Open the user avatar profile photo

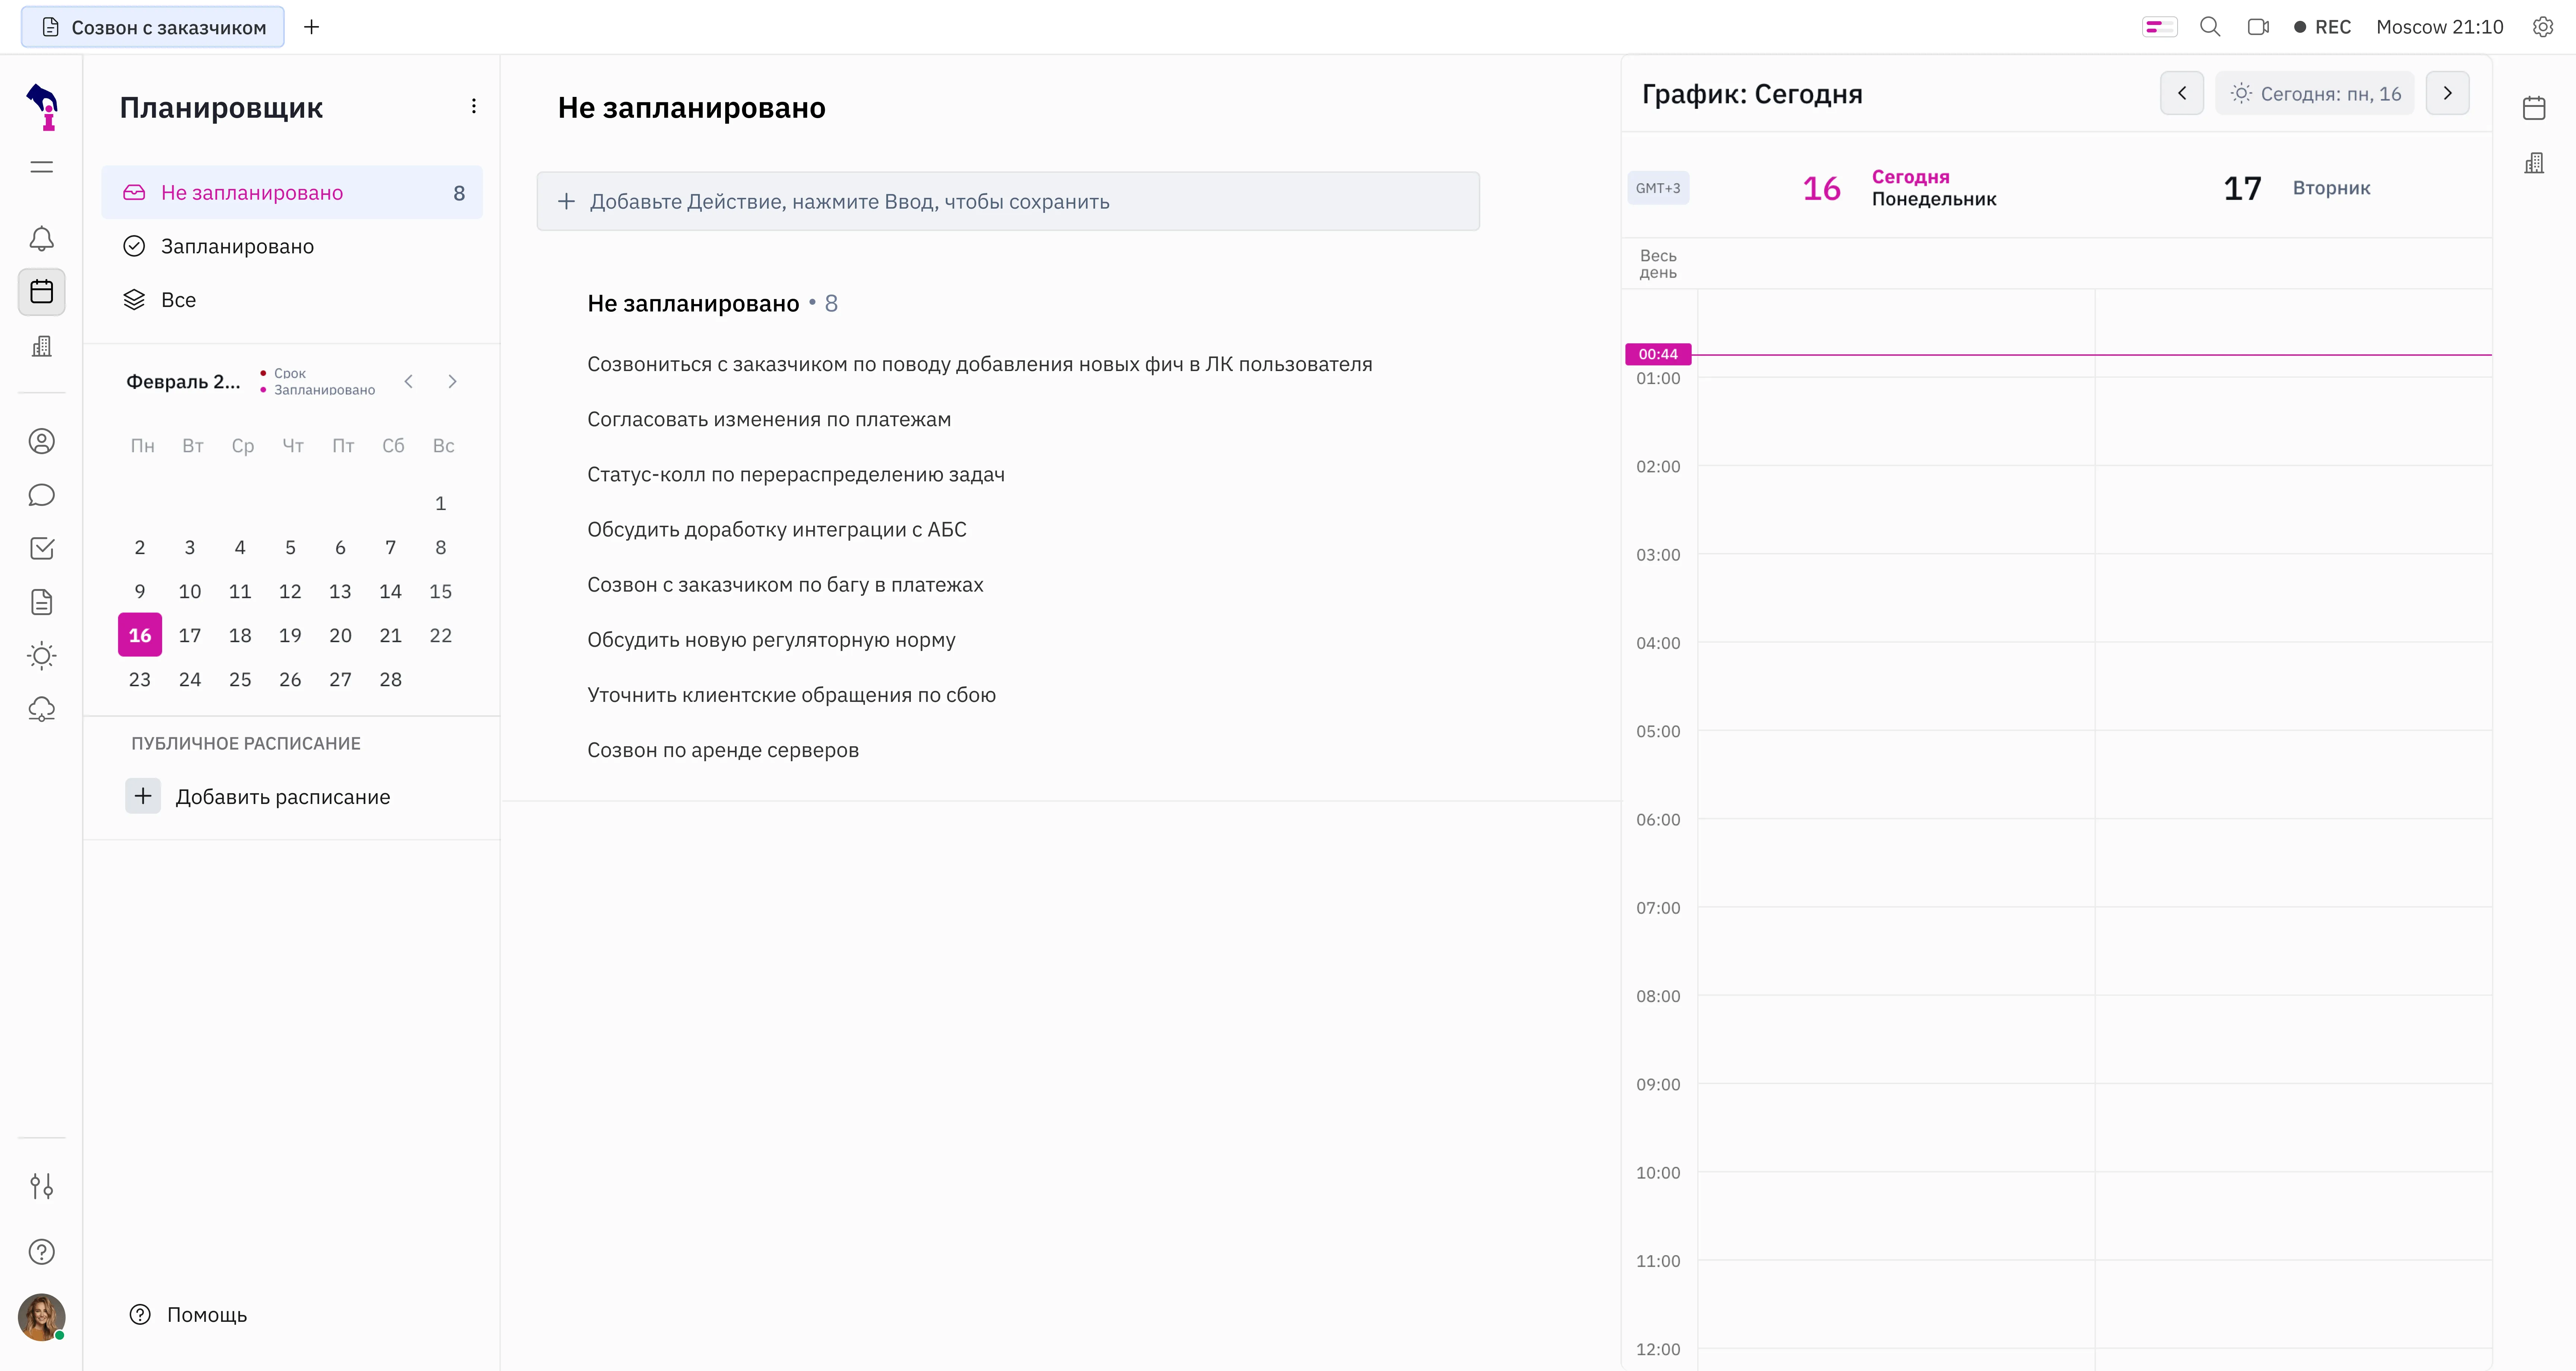click(41, 1317)
